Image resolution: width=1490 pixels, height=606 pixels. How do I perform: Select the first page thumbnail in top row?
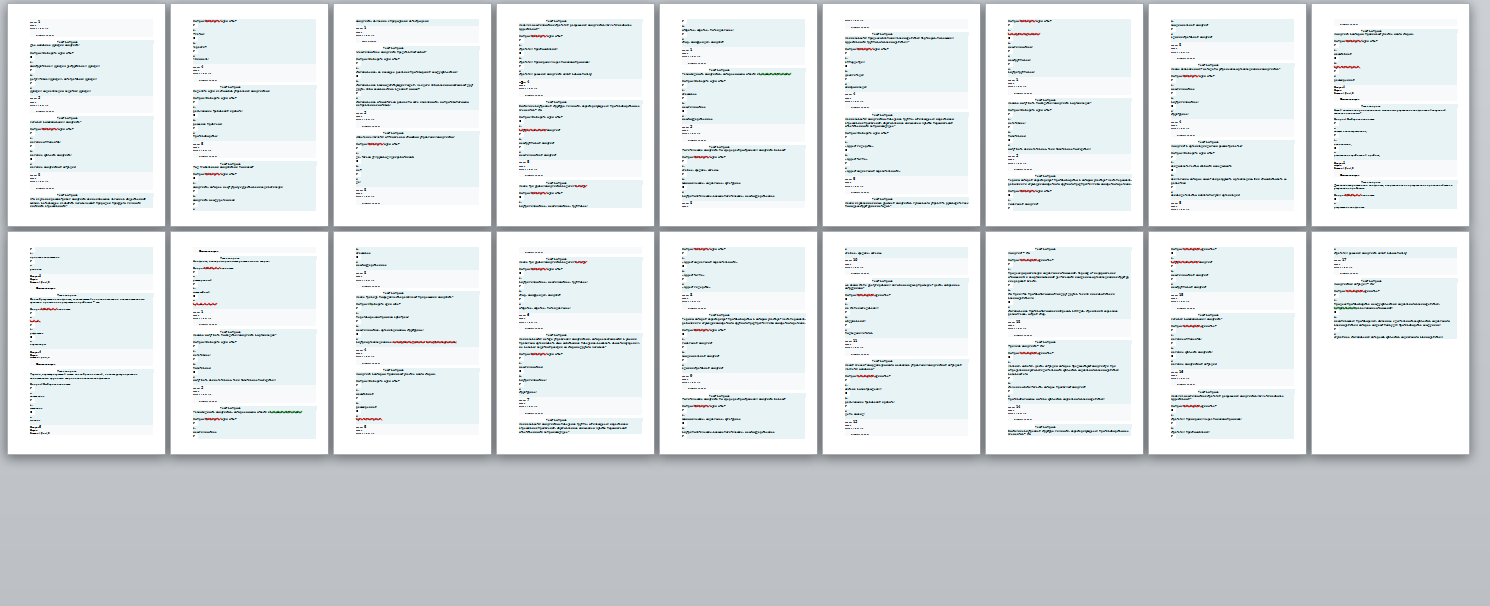point(86,115)
